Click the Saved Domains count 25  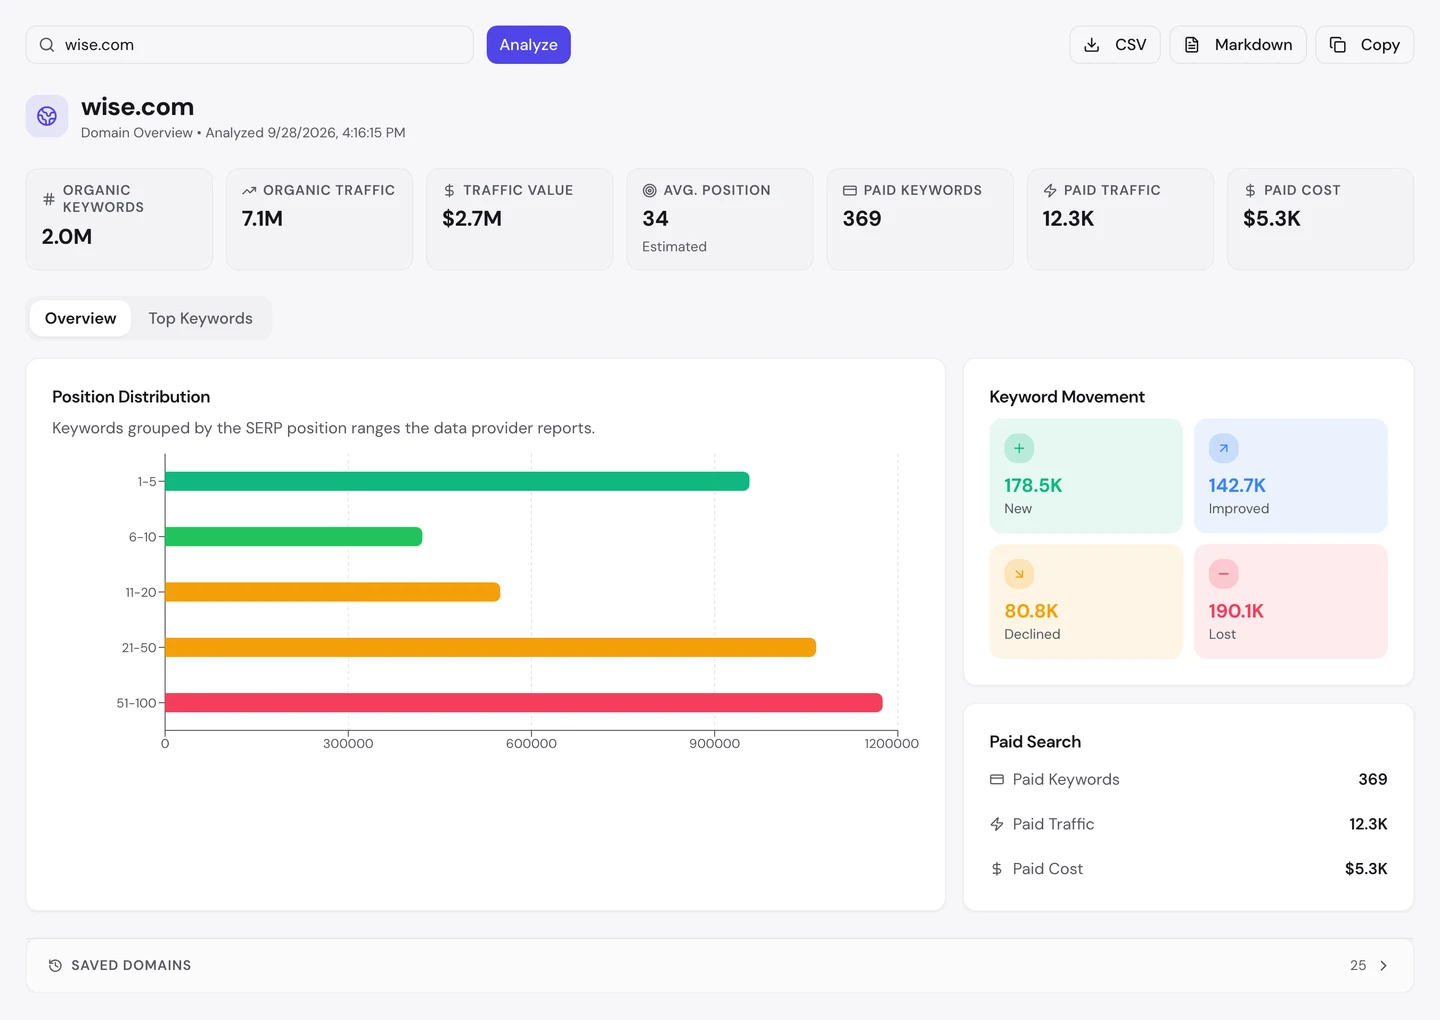click(x=1358, y=965)
